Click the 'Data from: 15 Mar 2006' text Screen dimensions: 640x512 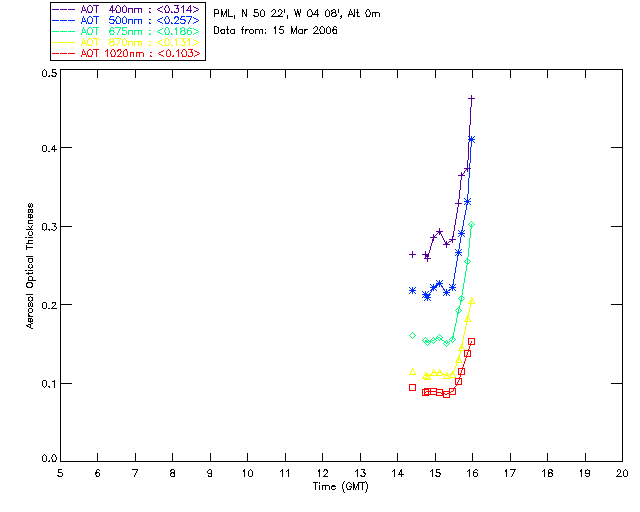click(276, 30)
